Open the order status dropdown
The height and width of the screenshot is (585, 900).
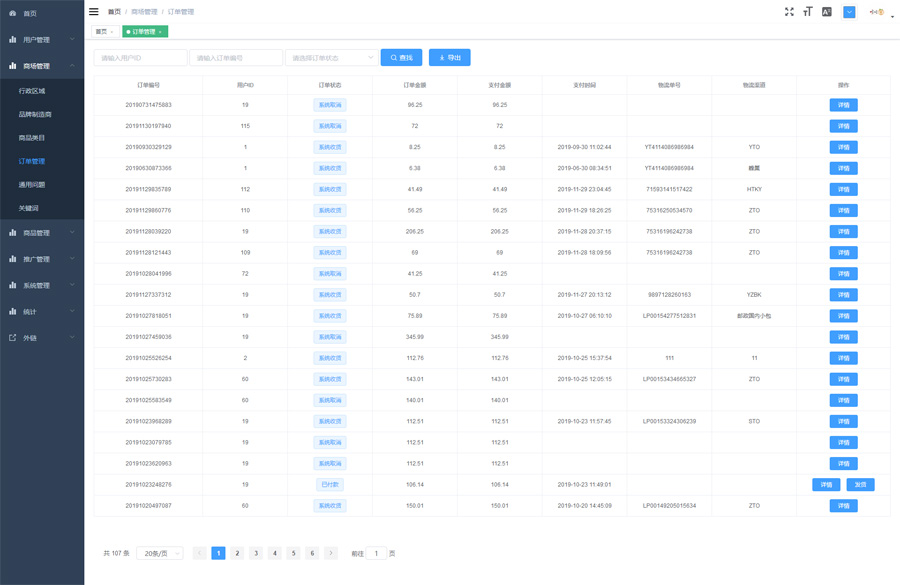tap(331, 58)
